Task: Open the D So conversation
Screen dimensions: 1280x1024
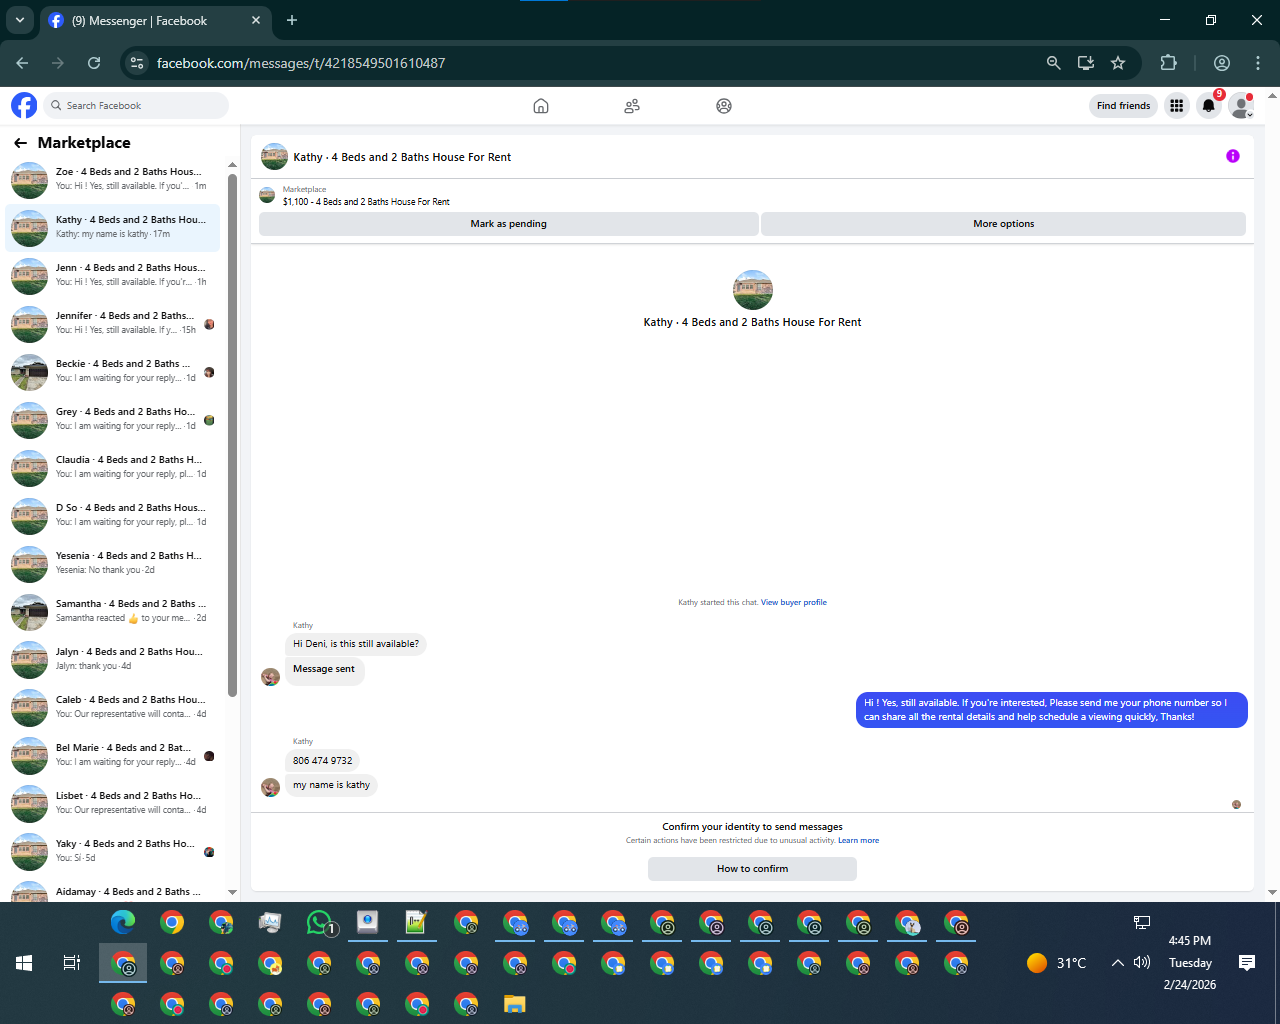Action: (112, 516)
